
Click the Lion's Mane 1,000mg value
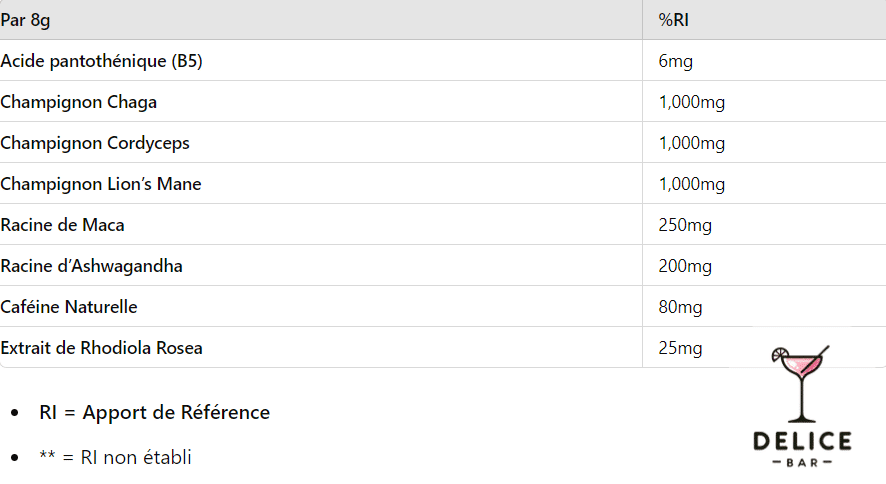pyautogui.click(x=692, y=184)
